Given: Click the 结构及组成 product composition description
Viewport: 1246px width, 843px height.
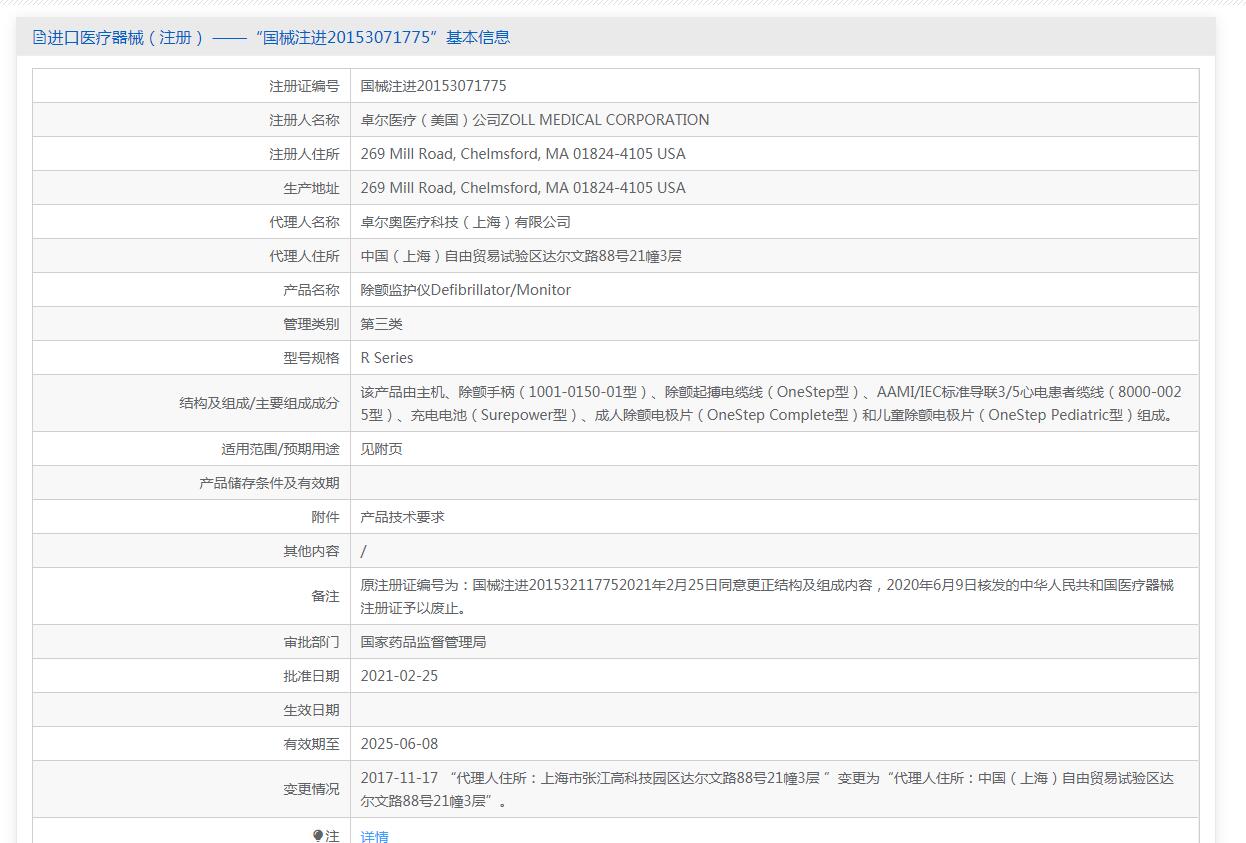Looking at the screenshot, I should 770,403.
